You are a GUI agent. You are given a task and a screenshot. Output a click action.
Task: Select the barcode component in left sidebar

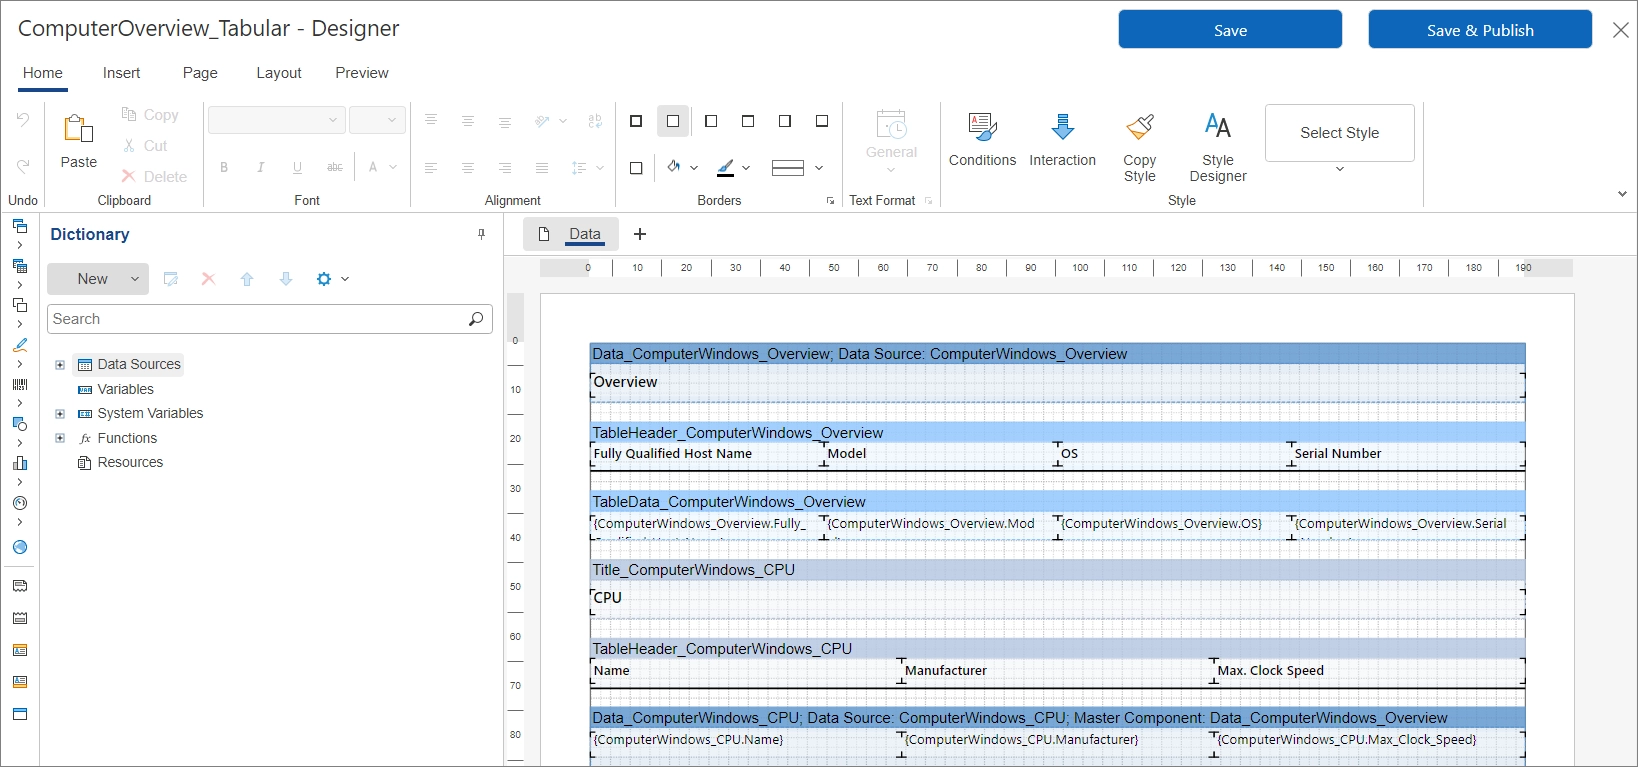(19, 384)
